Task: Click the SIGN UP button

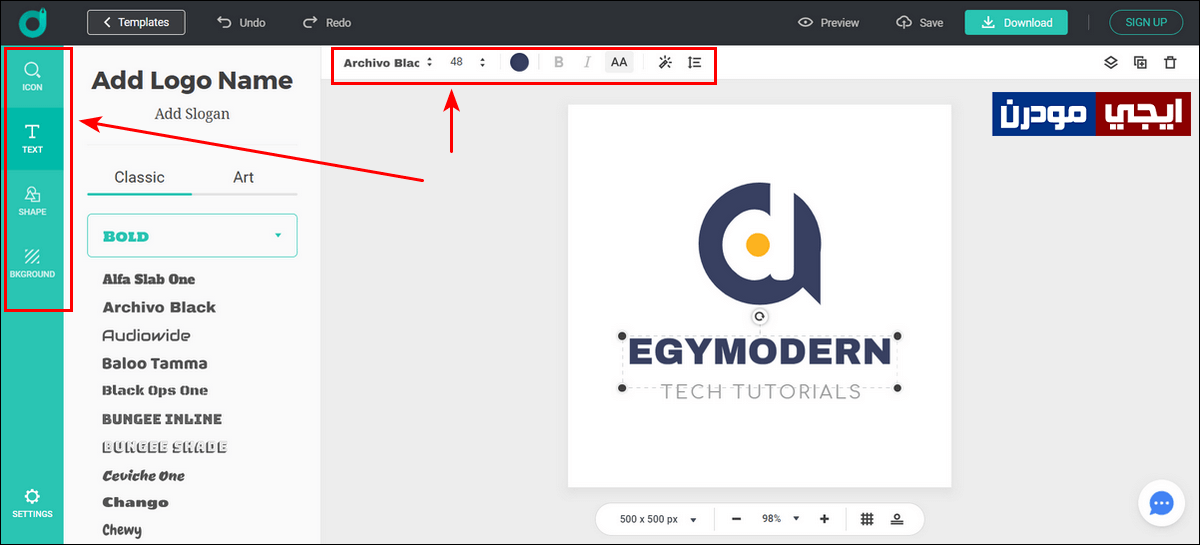Action: pos(1146,22)
